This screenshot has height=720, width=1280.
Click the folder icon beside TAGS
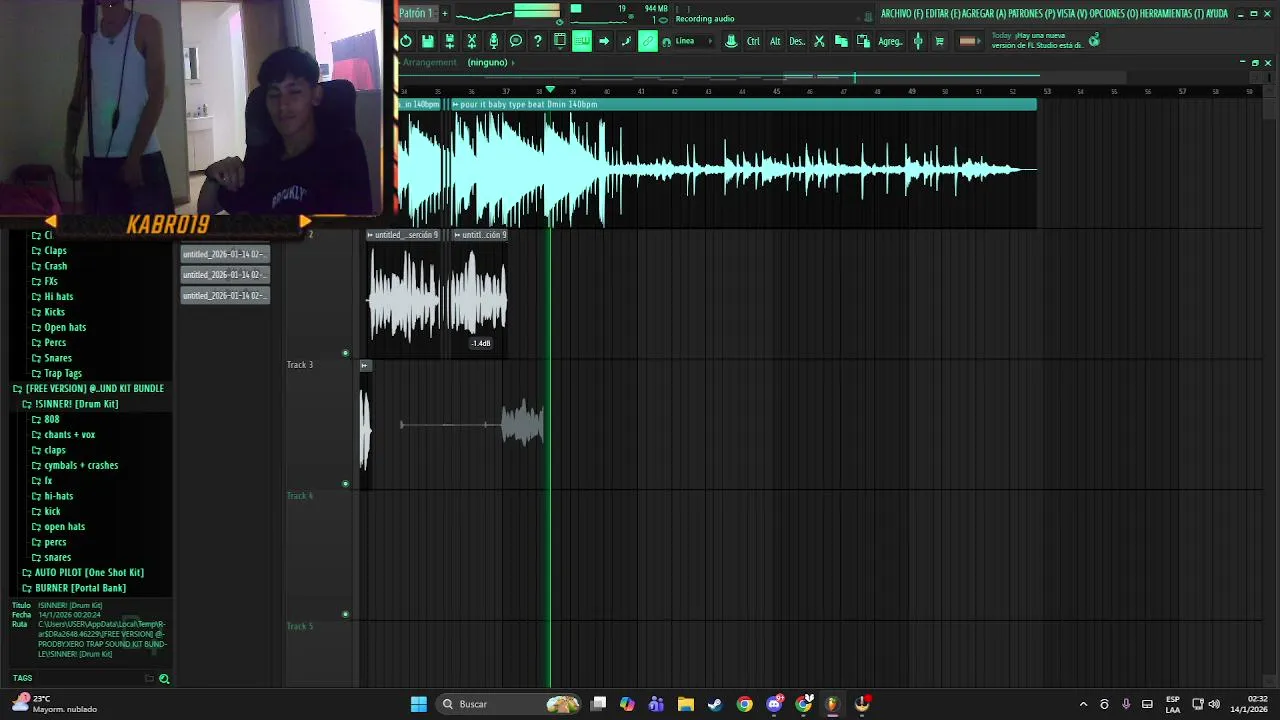pos(149,678)
